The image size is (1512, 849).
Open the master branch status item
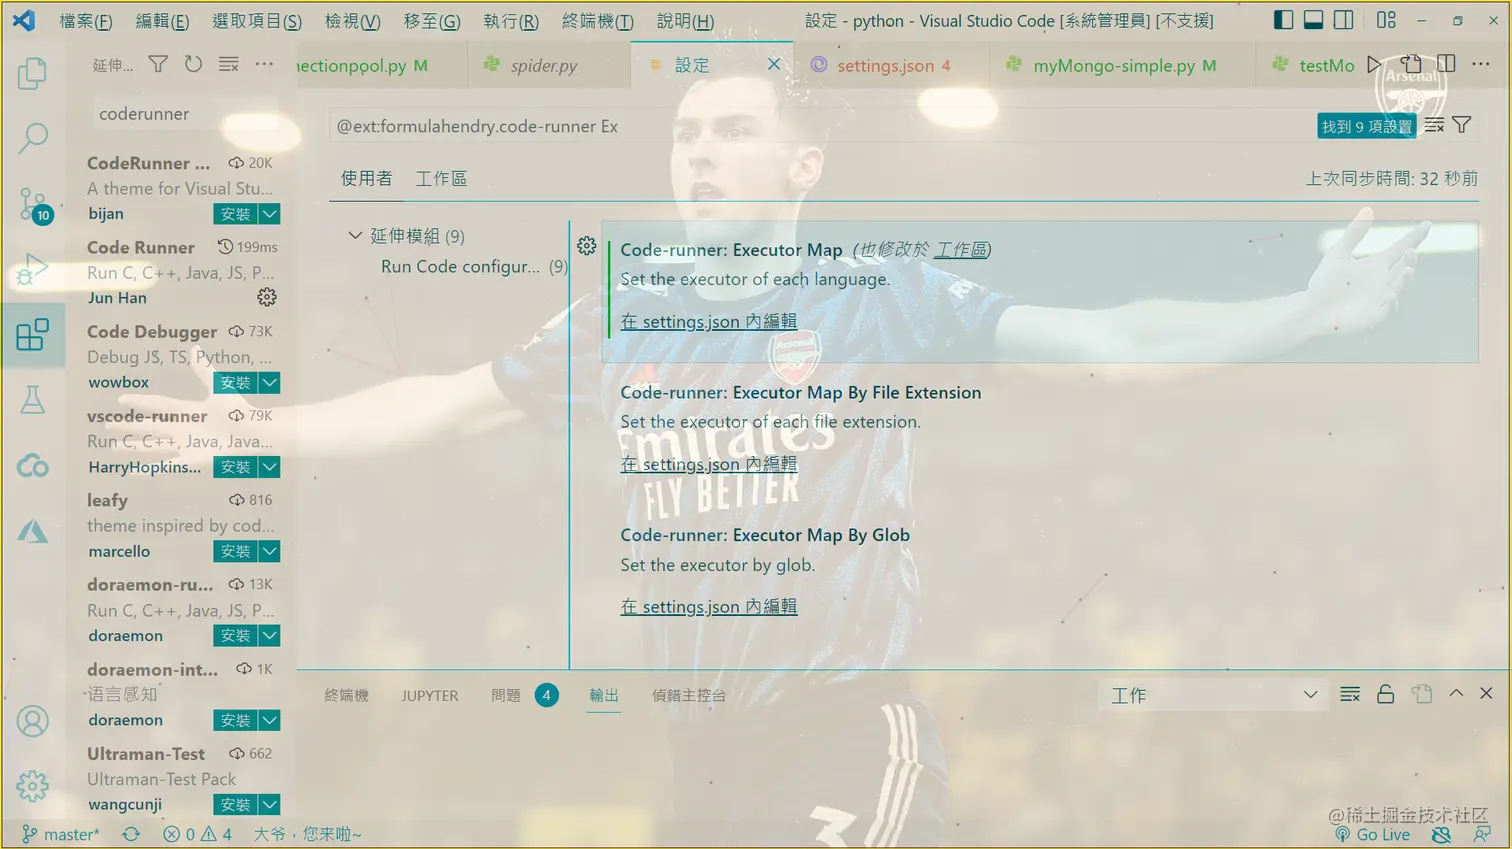click(61, 834)
